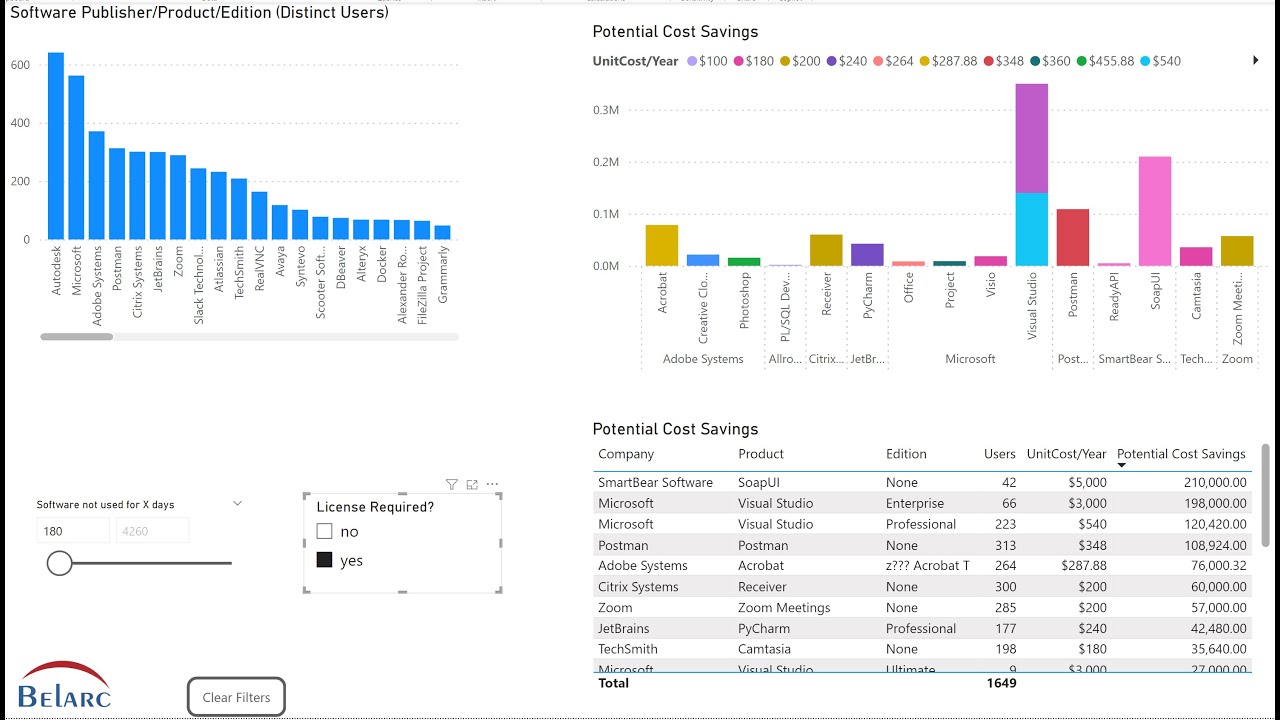This screenshot has width=1280, height=720.
Task: Select the $455.88 legend swatch
Action: pyautogui.click(x=1081, y=61)
